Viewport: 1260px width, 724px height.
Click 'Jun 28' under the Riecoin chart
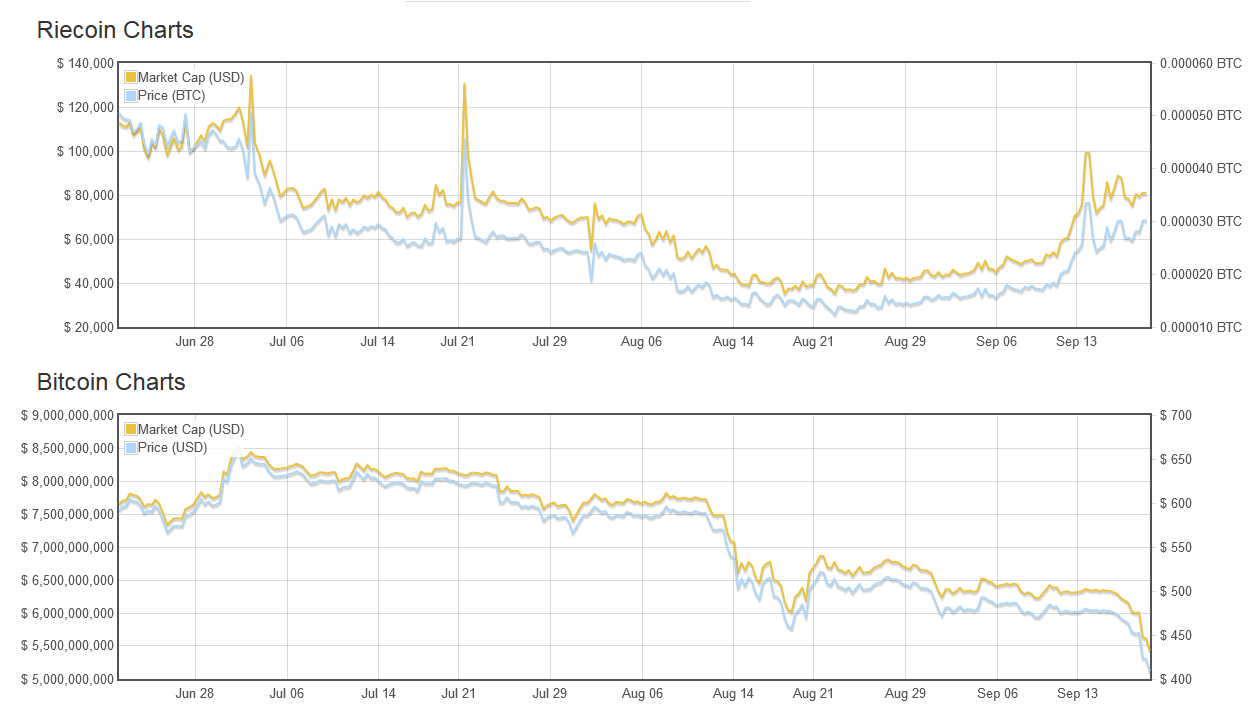(195, 342)
